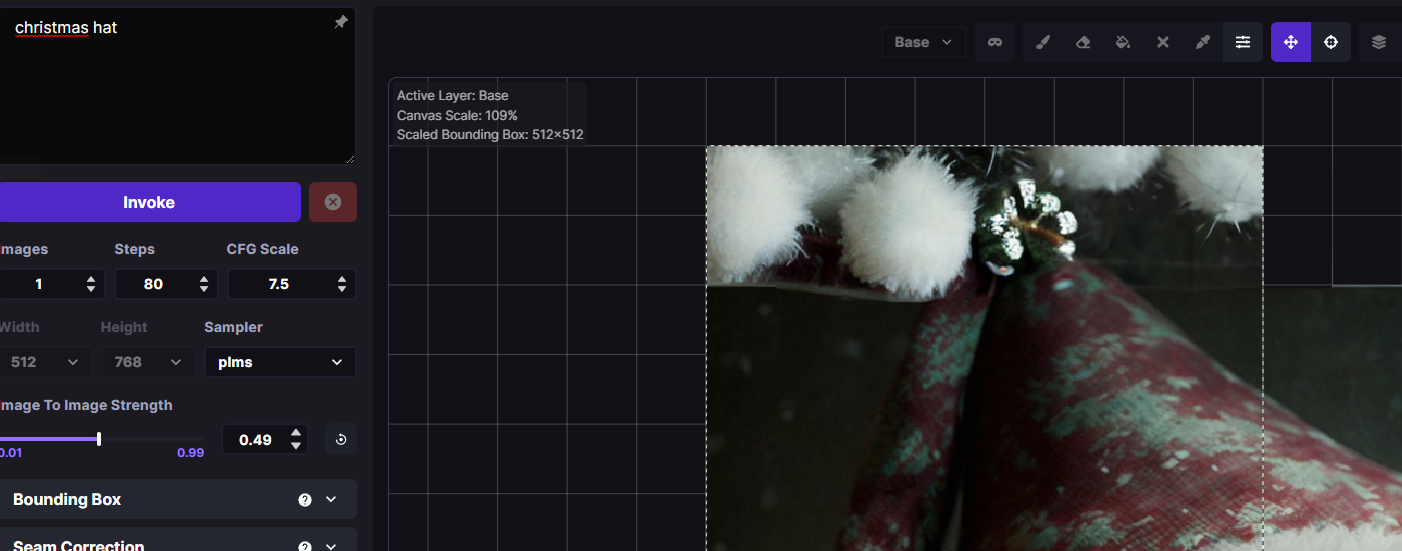Pin the prompt box

340,22
